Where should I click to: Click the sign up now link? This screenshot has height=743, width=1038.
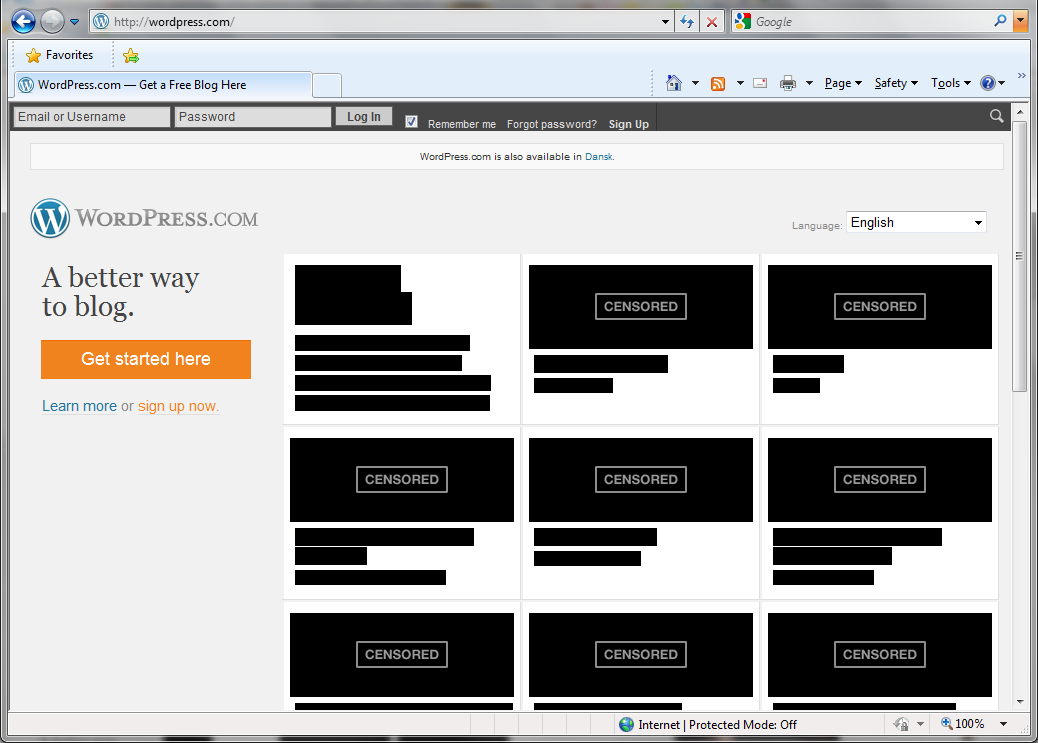pos(177,406)
